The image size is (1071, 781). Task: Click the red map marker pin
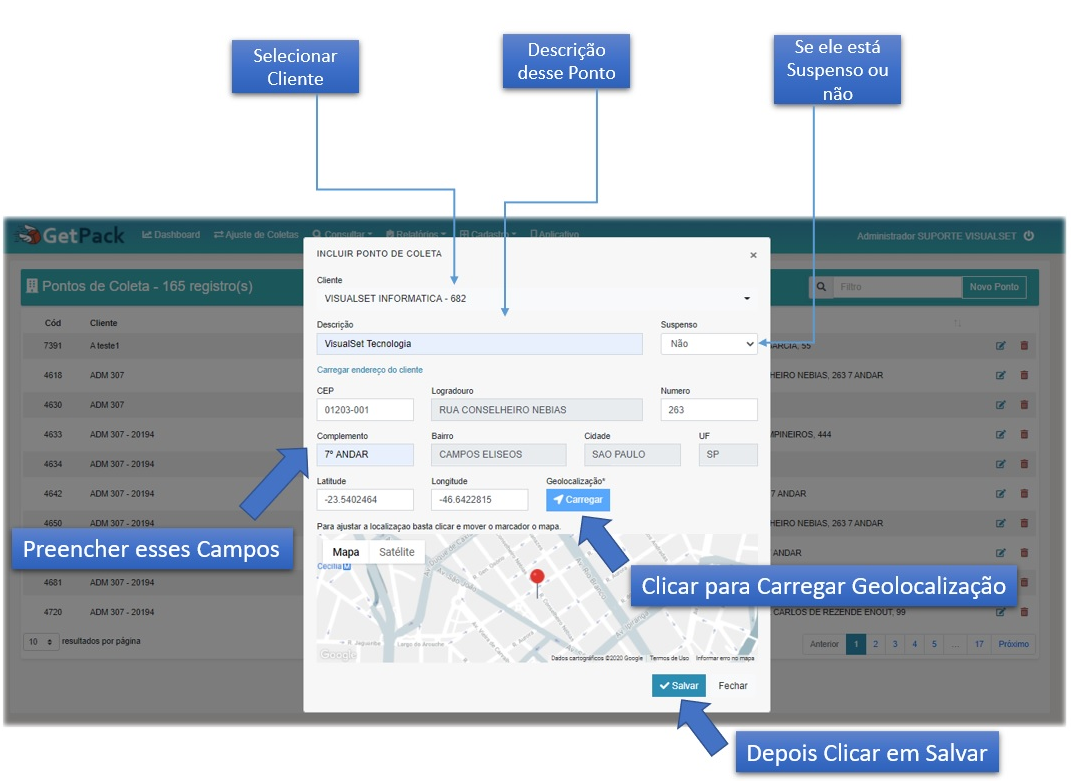[x=538, y=581]
